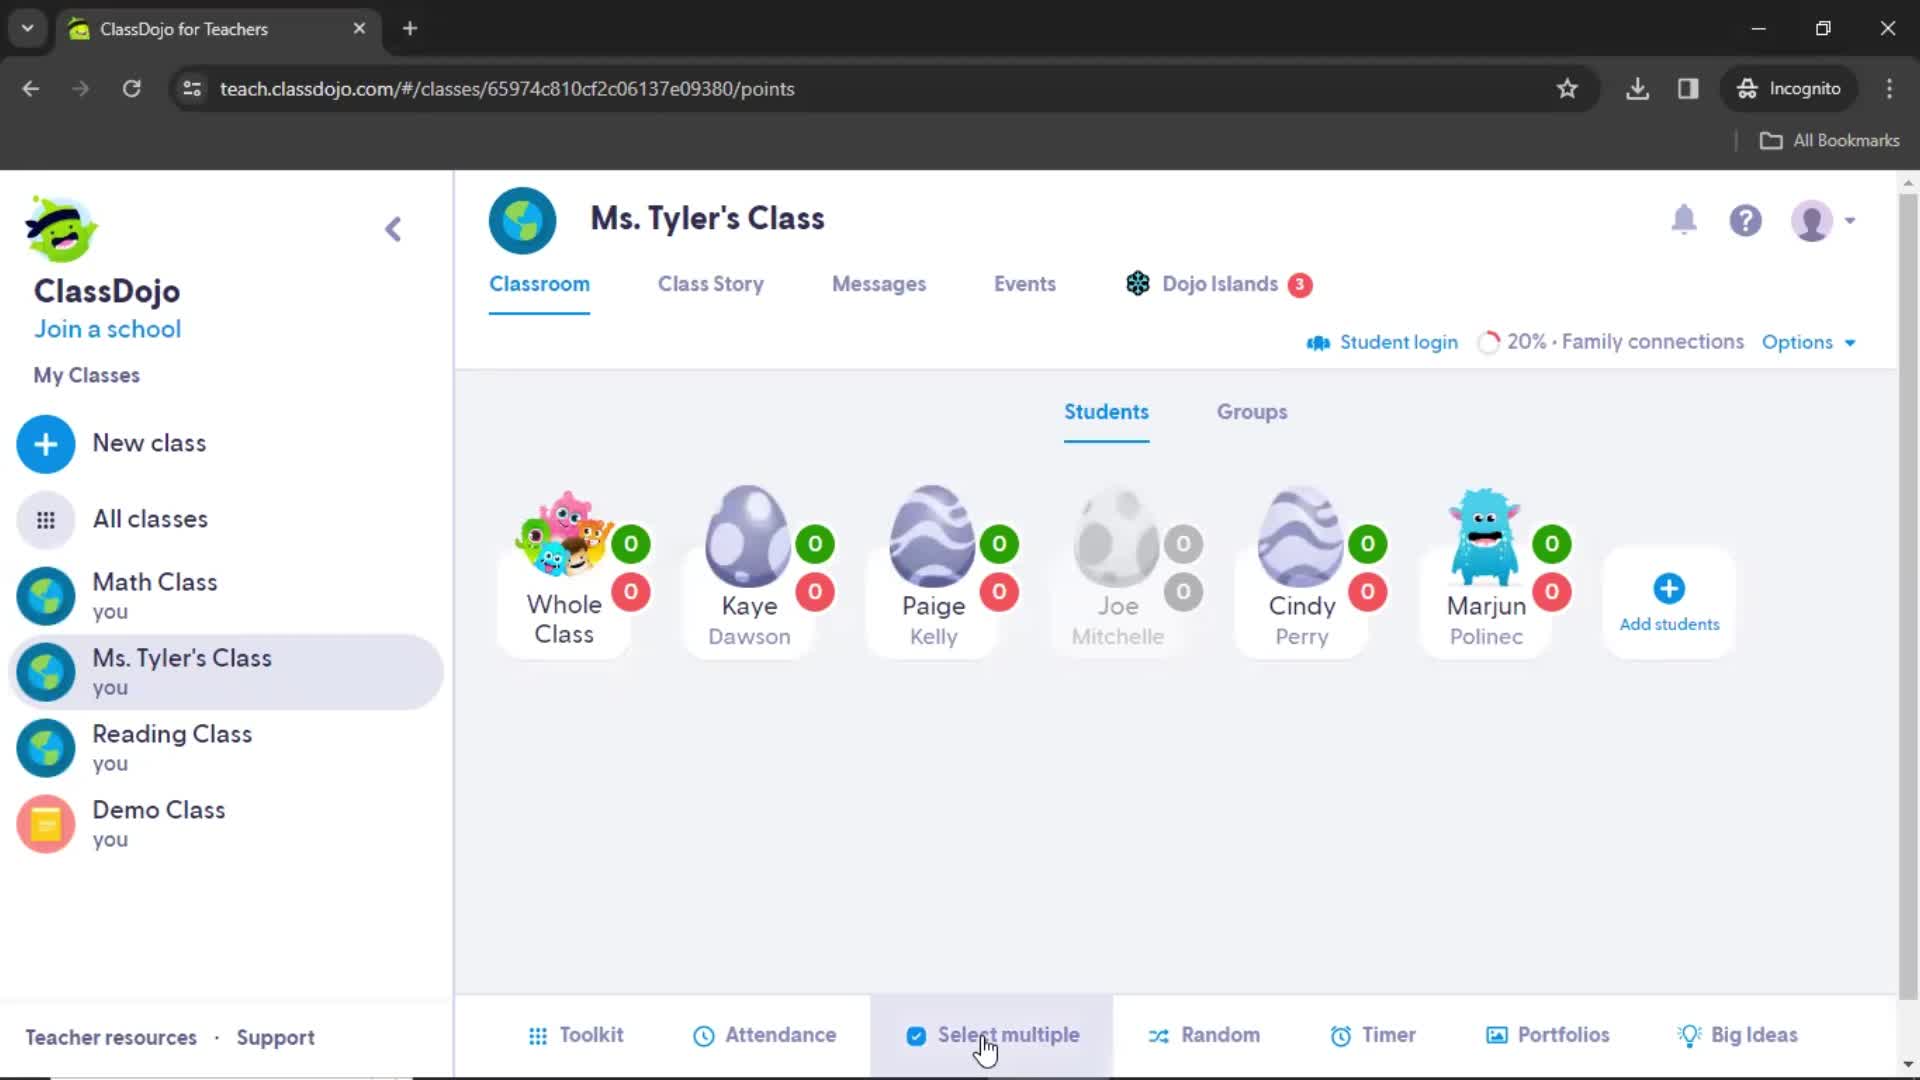1920x1080 pixels.
Task: Toggle notification bell alerts
Action: pyautogui.click(x=1684, y=220)
